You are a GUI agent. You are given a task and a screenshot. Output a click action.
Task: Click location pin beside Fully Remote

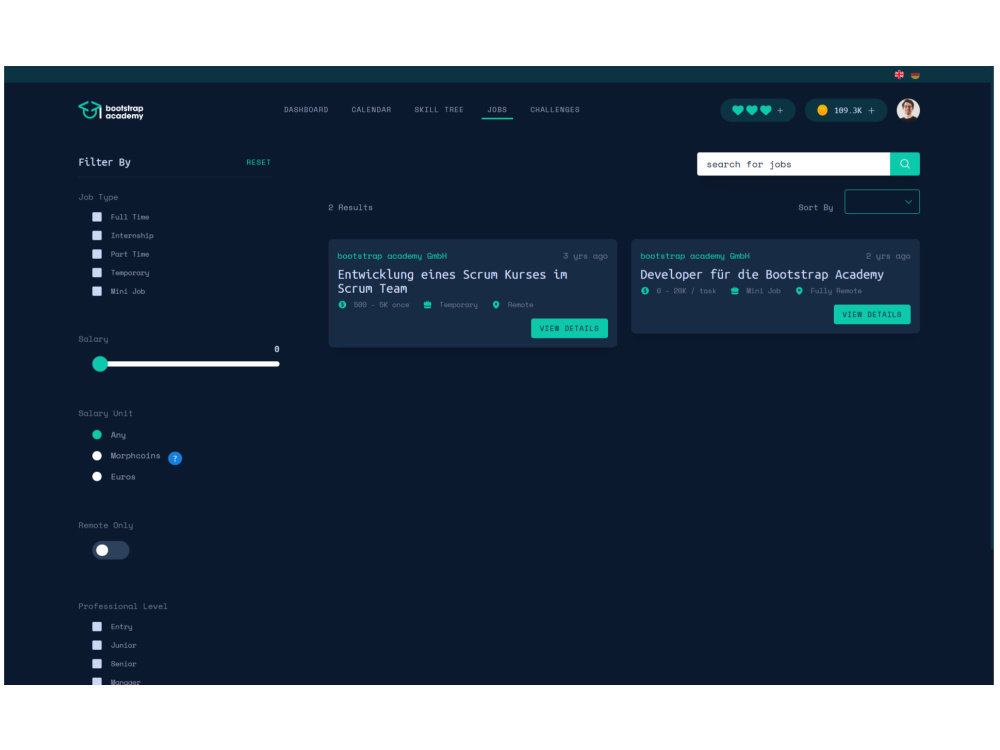pyautogui.click(x=799, y=291)
